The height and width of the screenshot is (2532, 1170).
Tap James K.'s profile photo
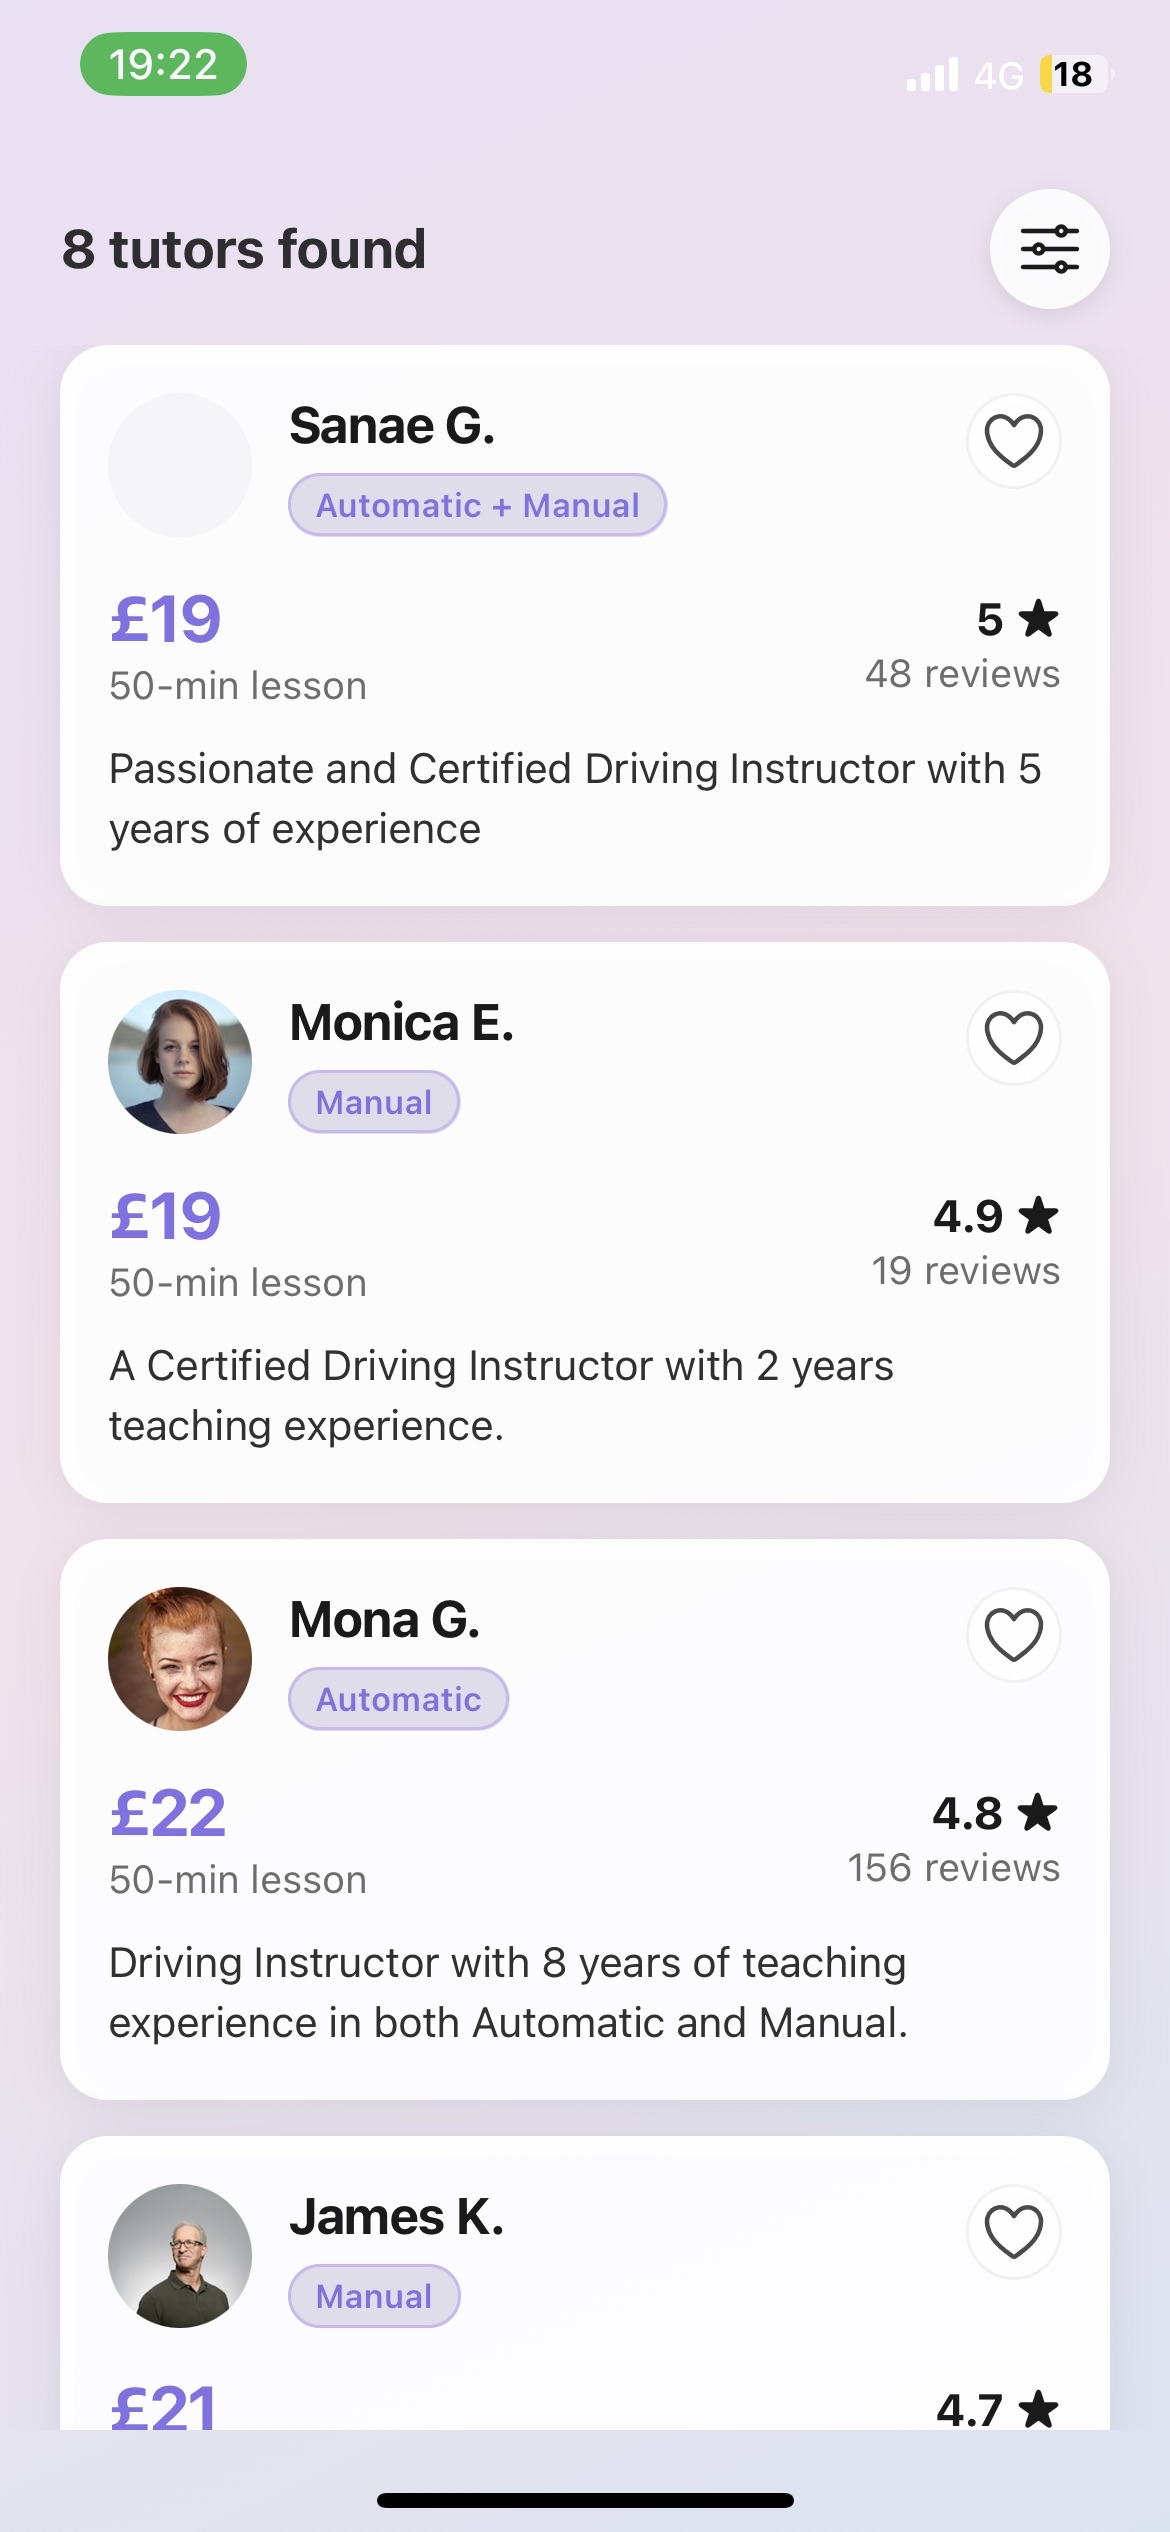click(180, 2256)
